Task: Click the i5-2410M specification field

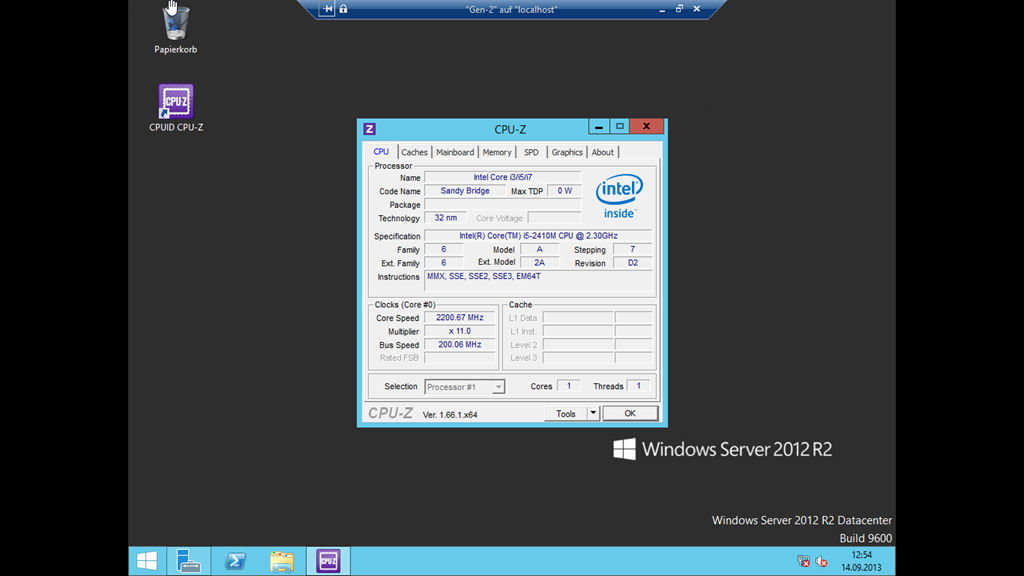Action: coord(538,236)
